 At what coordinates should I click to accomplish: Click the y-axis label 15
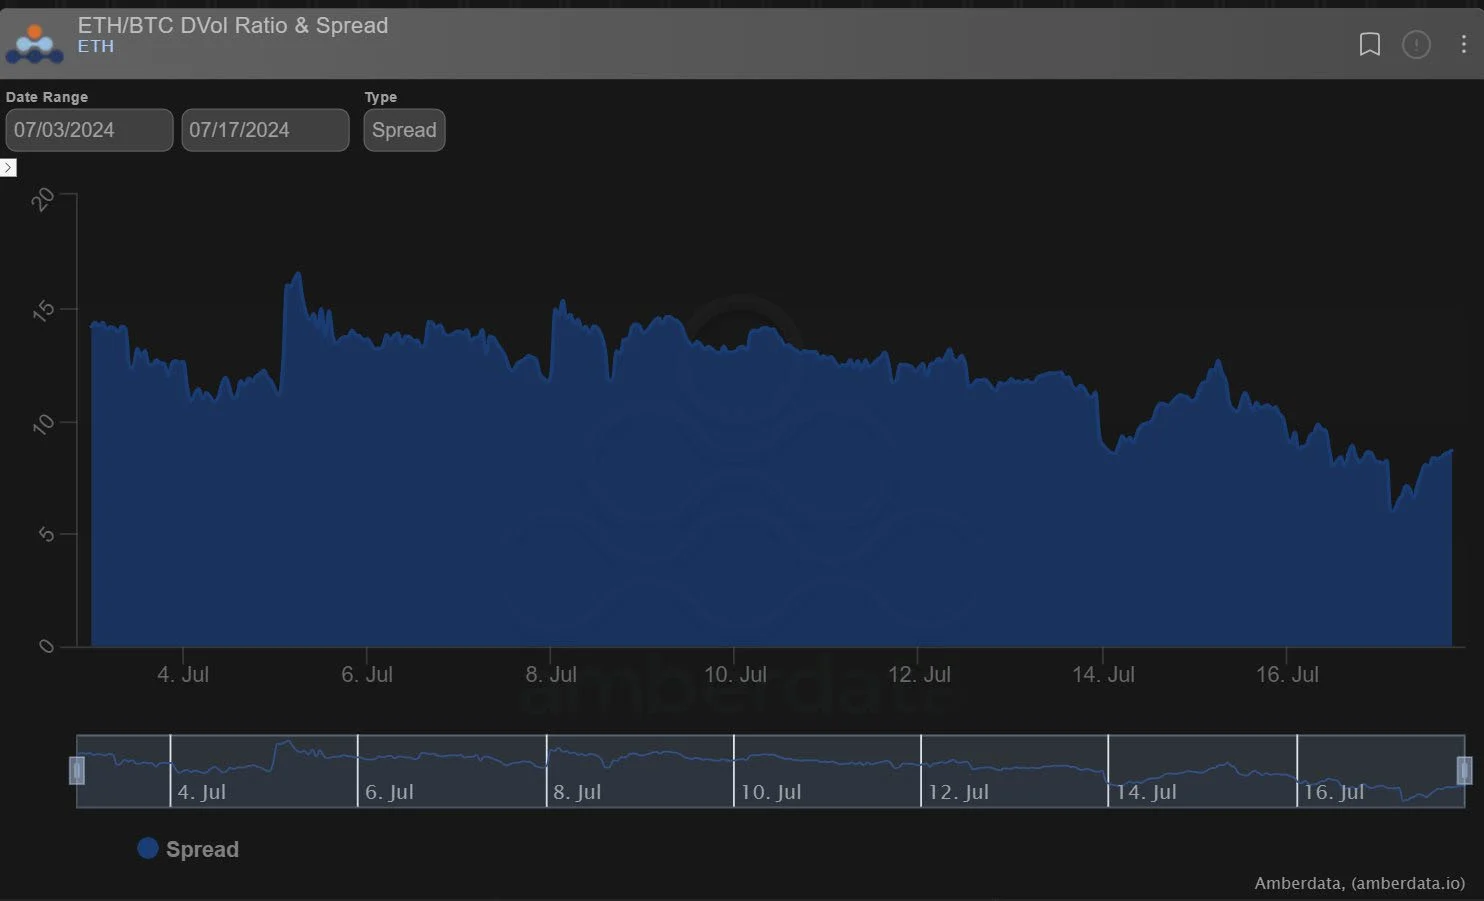43,311
